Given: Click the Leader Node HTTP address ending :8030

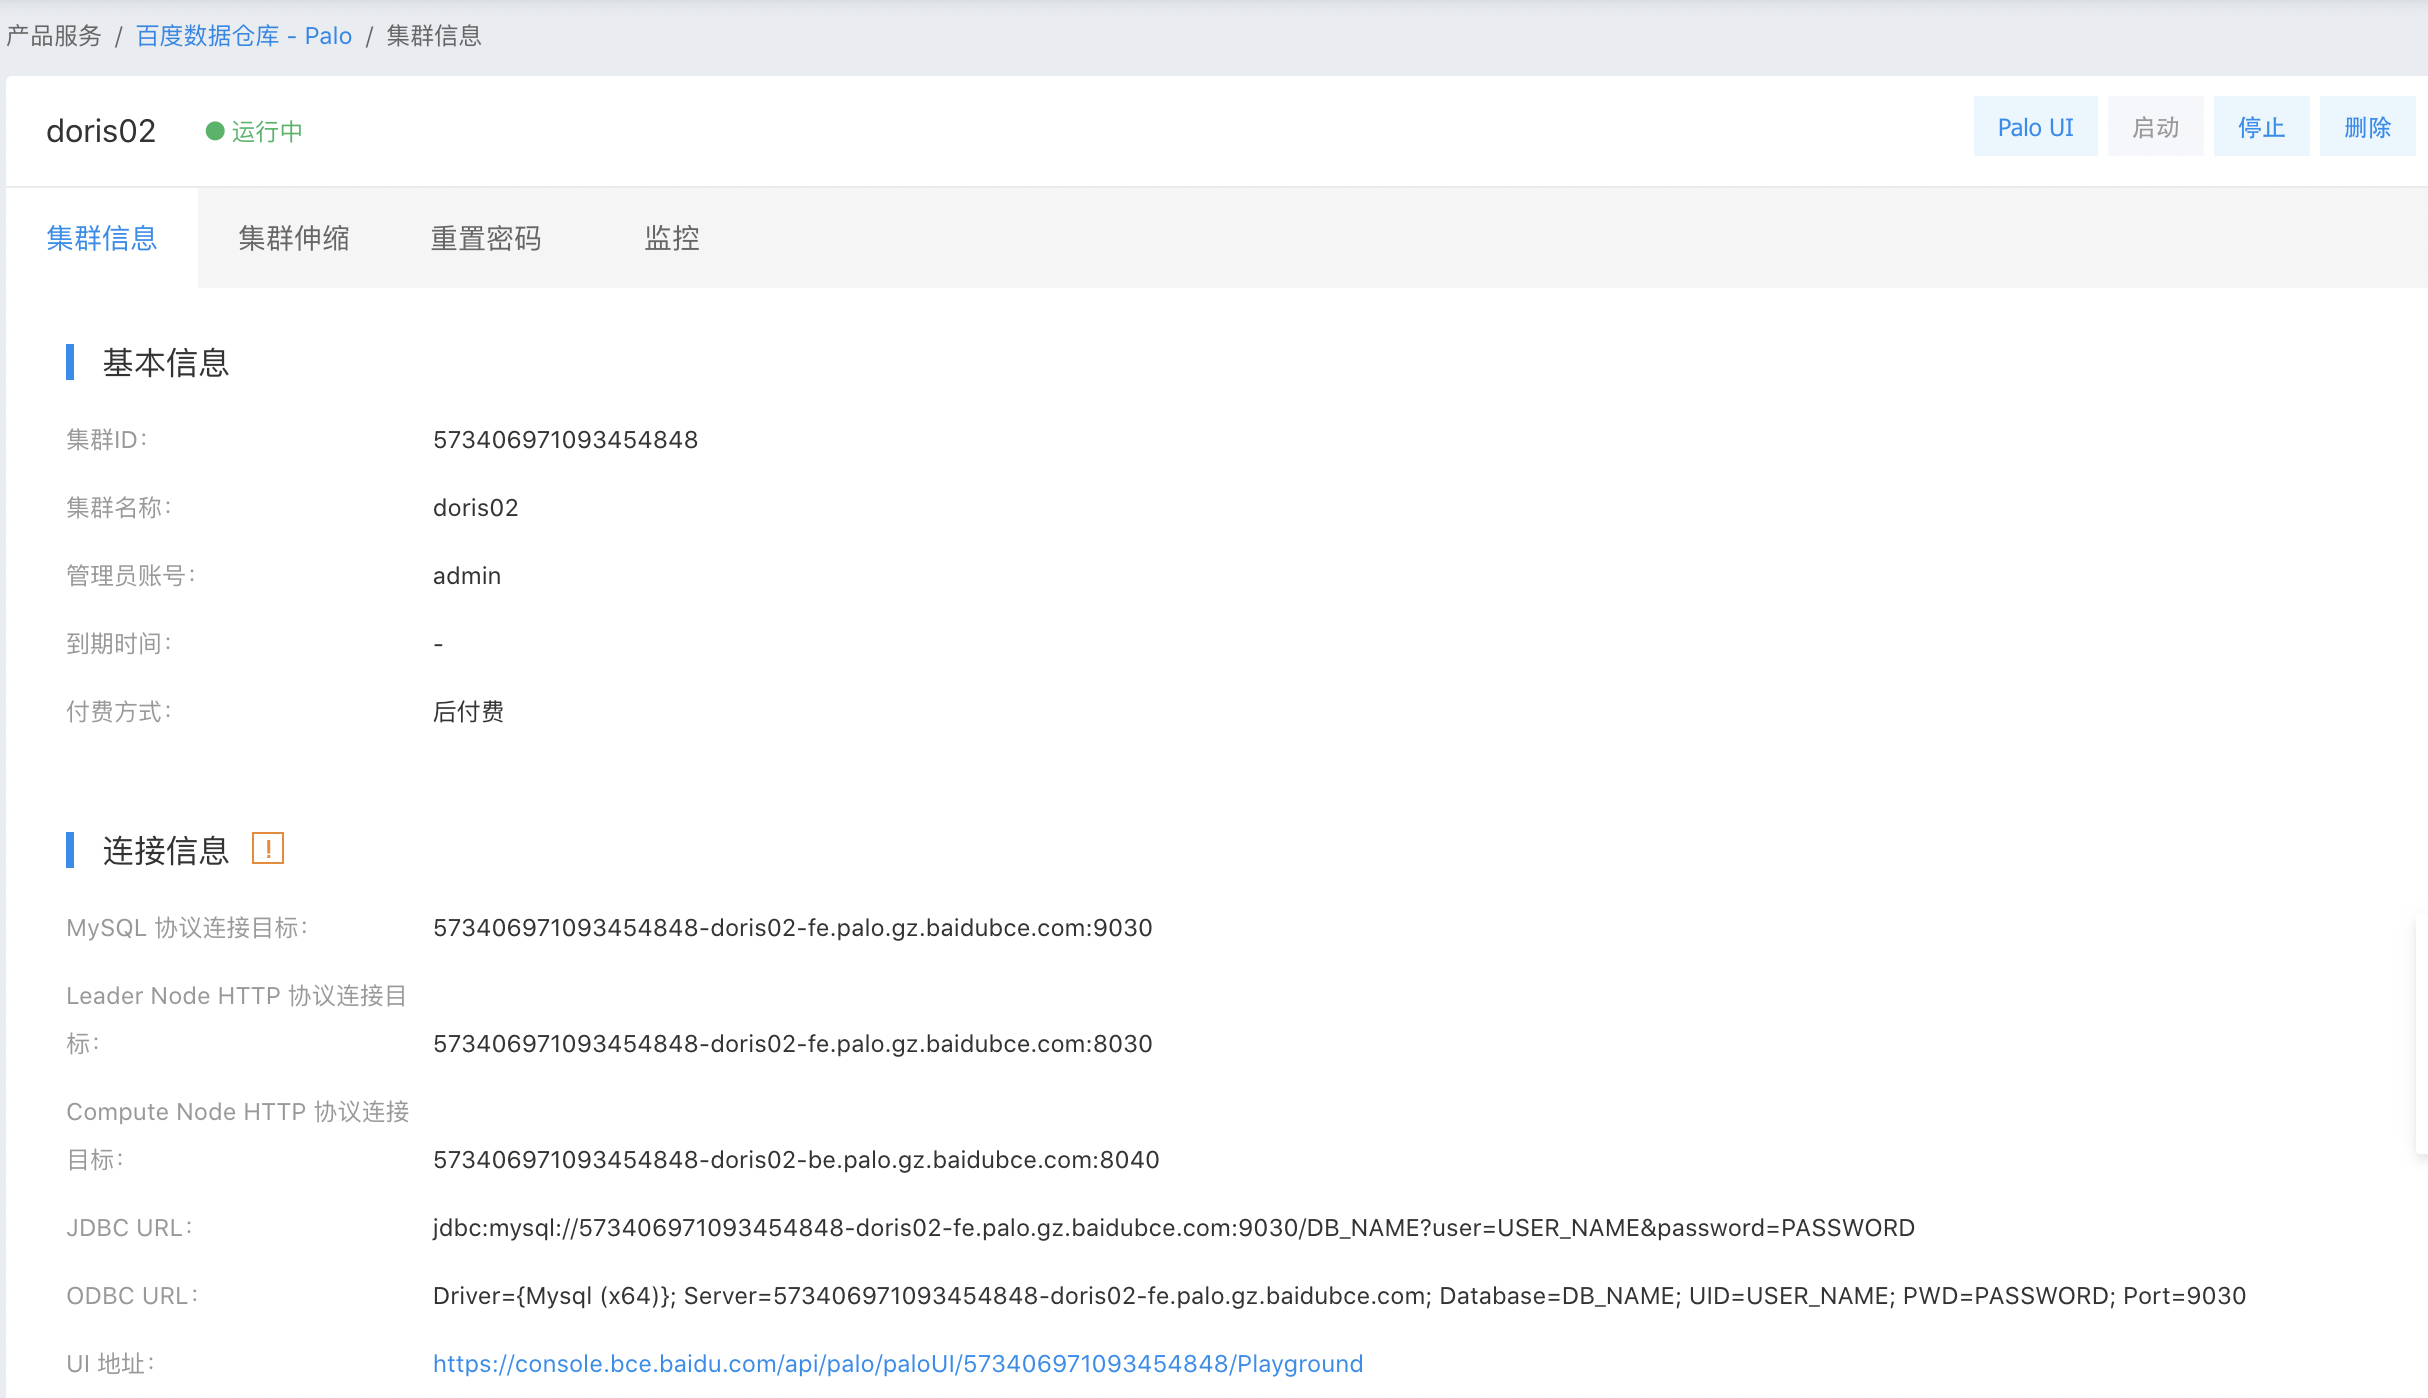Looking at the screenshot, I should click(x=792, y=1044).
